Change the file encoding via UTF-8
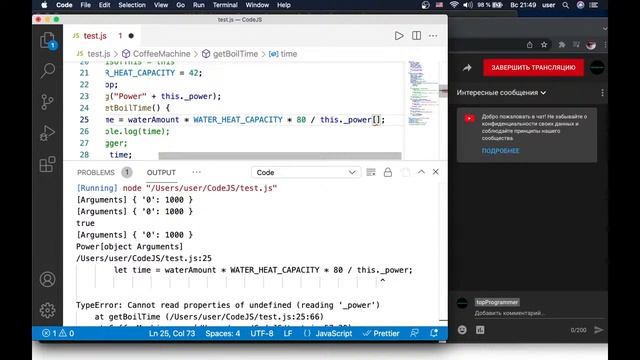This screenshot has width=640, height=360. [x=262, y=333]
